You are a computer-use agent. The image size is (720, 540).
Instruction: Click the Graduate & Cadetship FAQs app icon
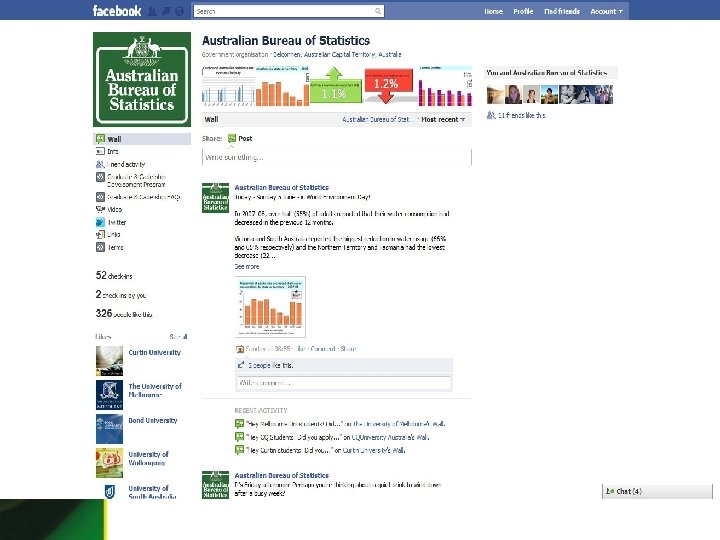(x=100, y=197)
